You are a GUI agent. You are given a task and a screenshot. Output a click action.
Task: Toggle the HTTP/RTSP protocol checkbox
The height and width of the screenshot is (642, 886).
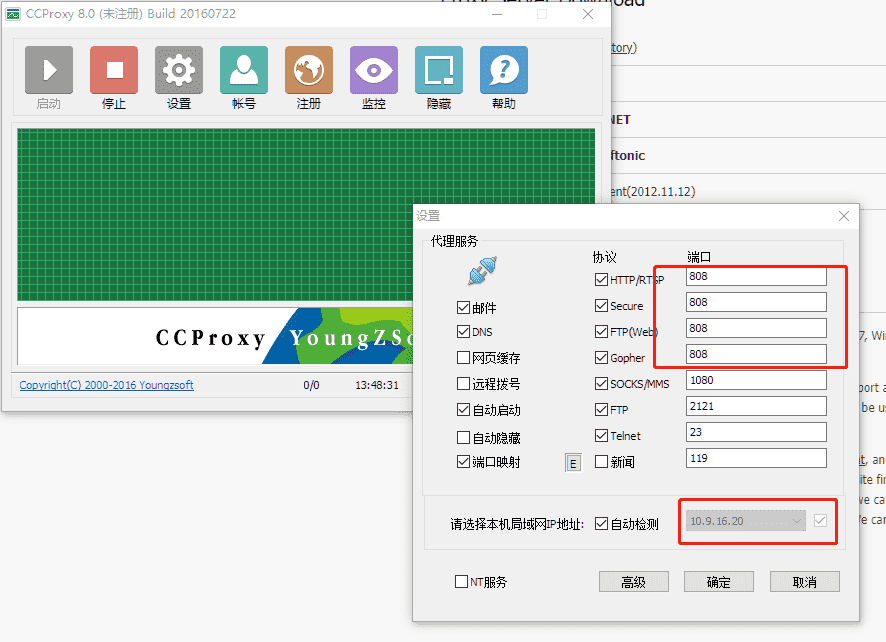(602, 280)
